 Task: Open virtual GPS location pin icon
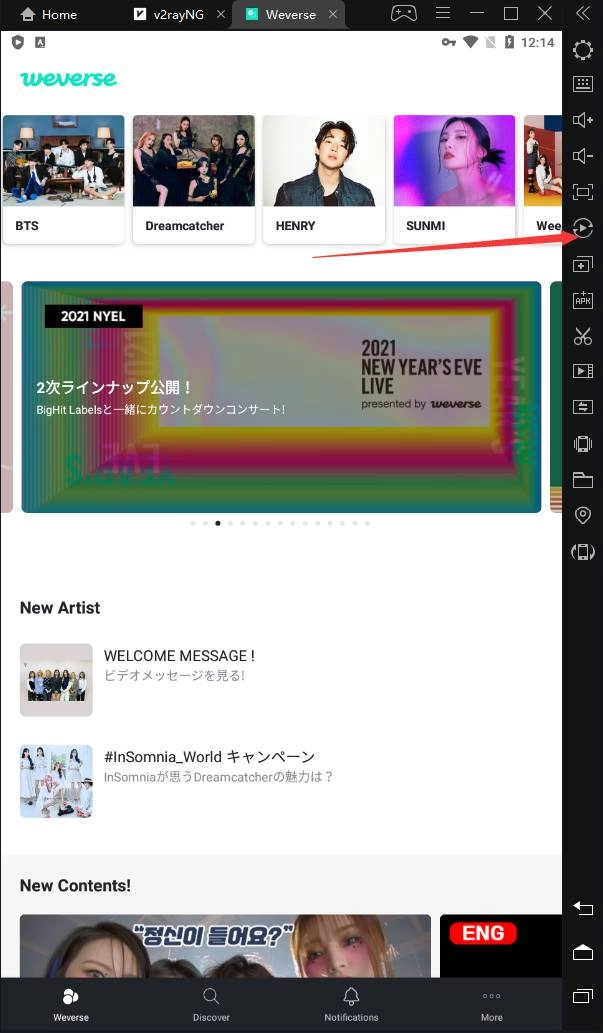(583, 515)
